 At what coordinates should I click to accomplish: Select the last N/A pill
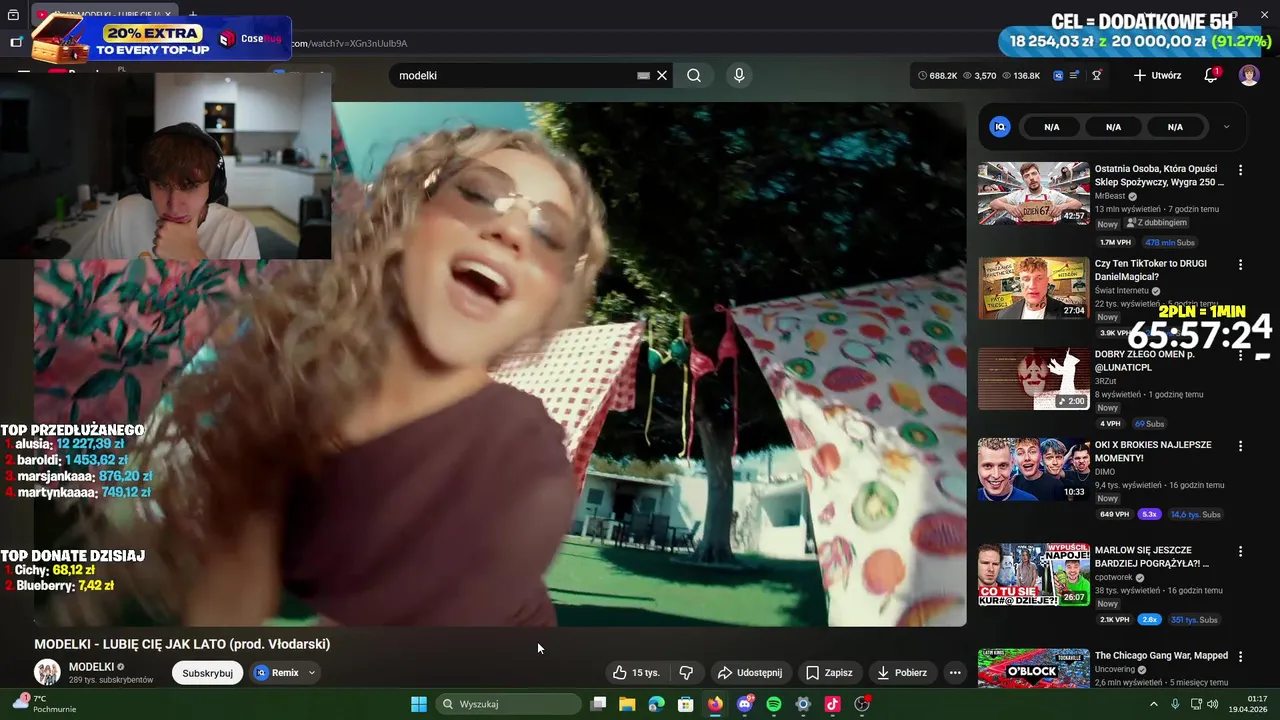[x=1175, y=127]
